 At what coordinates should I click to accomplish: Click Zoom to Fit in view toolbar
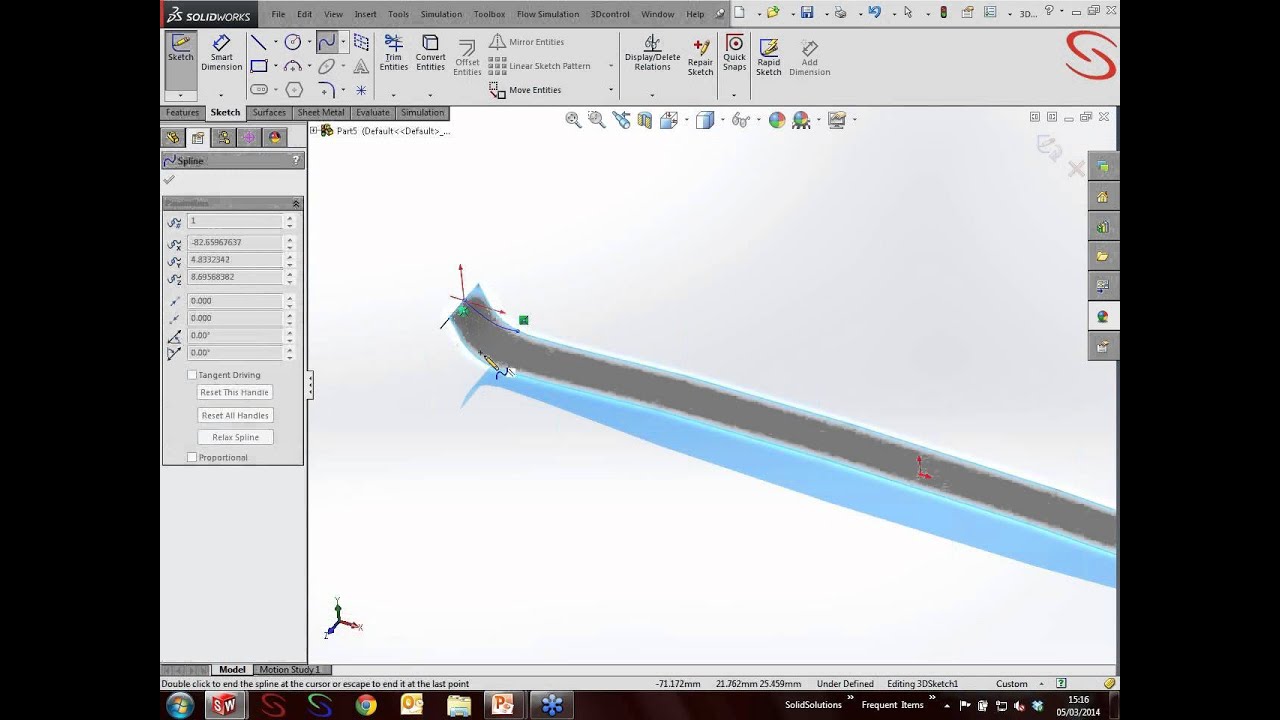pos(573,120)
